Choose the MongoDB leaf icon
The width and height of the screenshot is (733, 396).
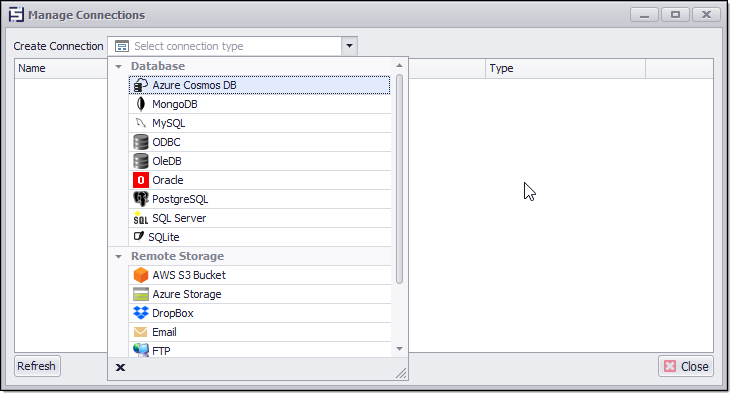click(141, 104)
